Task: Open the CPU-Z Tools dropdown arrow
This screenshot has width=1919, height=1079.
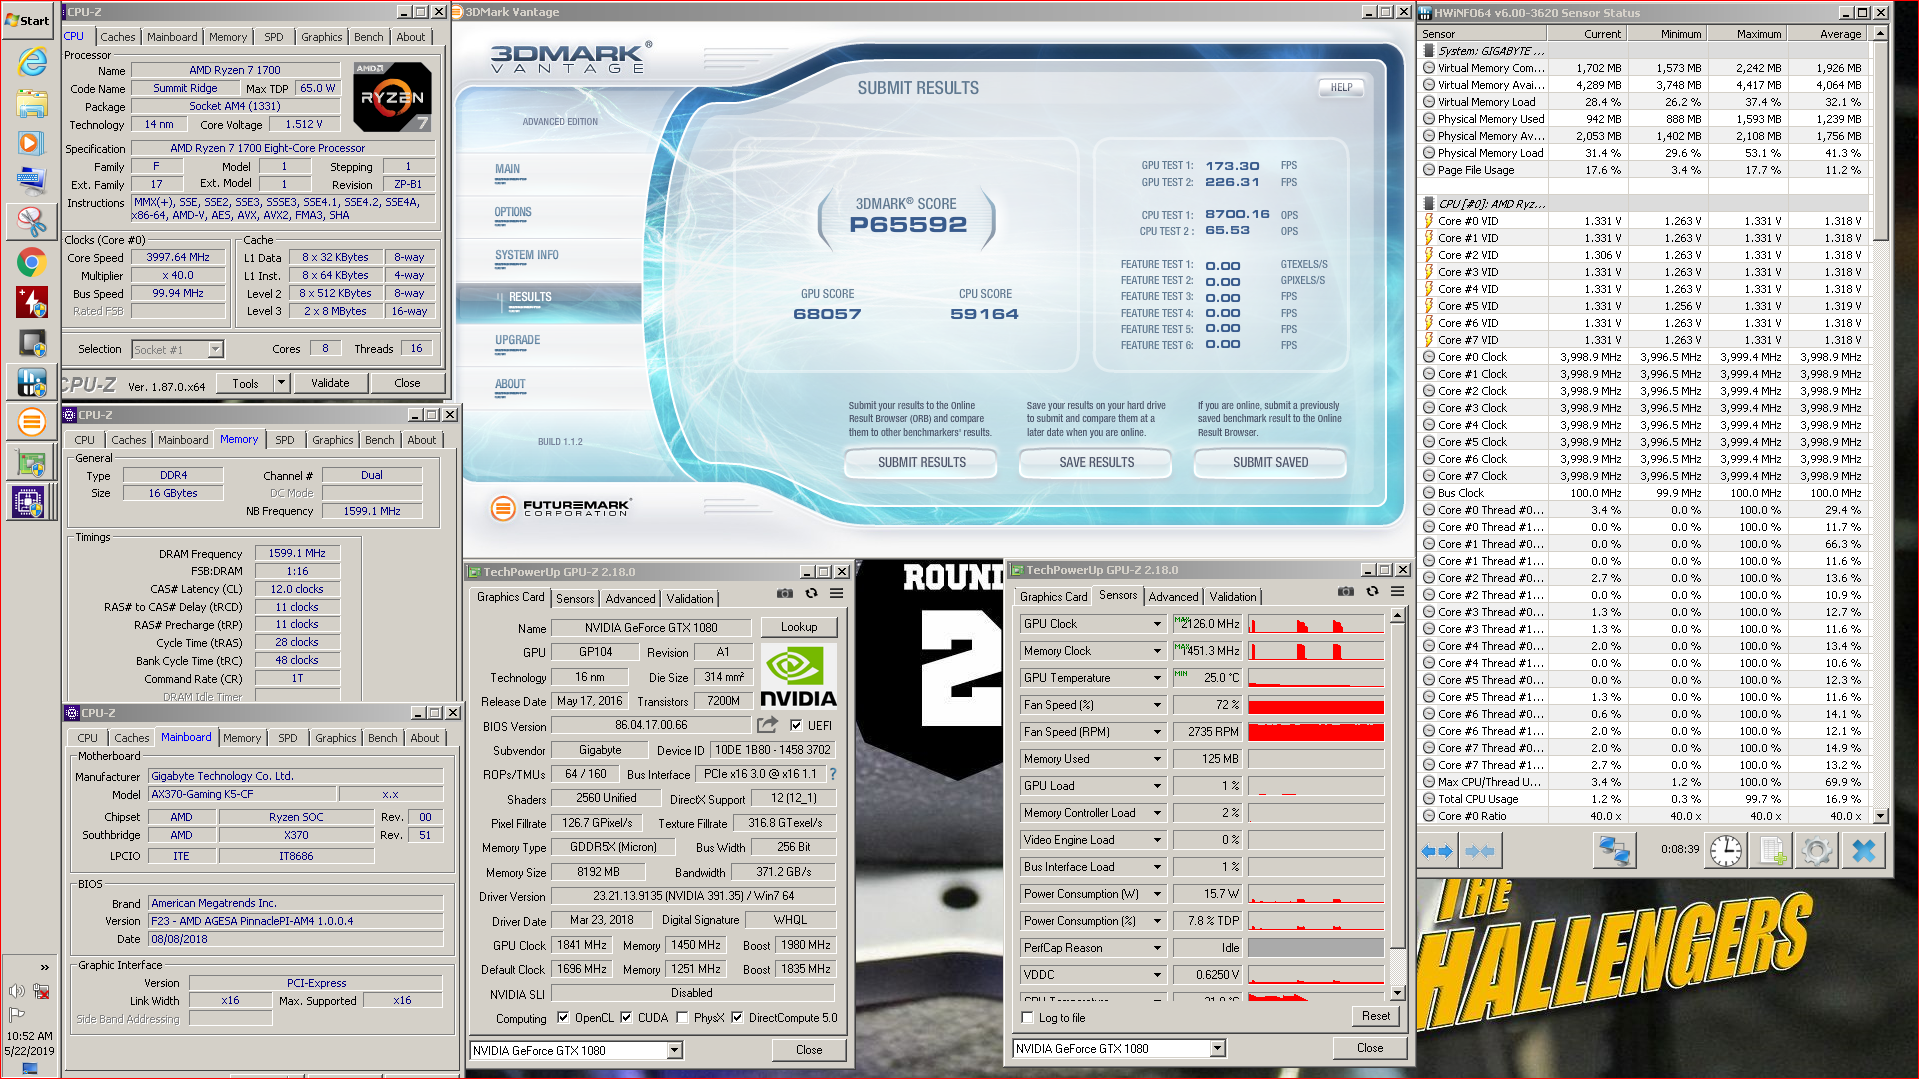Action: pos(281,383)
